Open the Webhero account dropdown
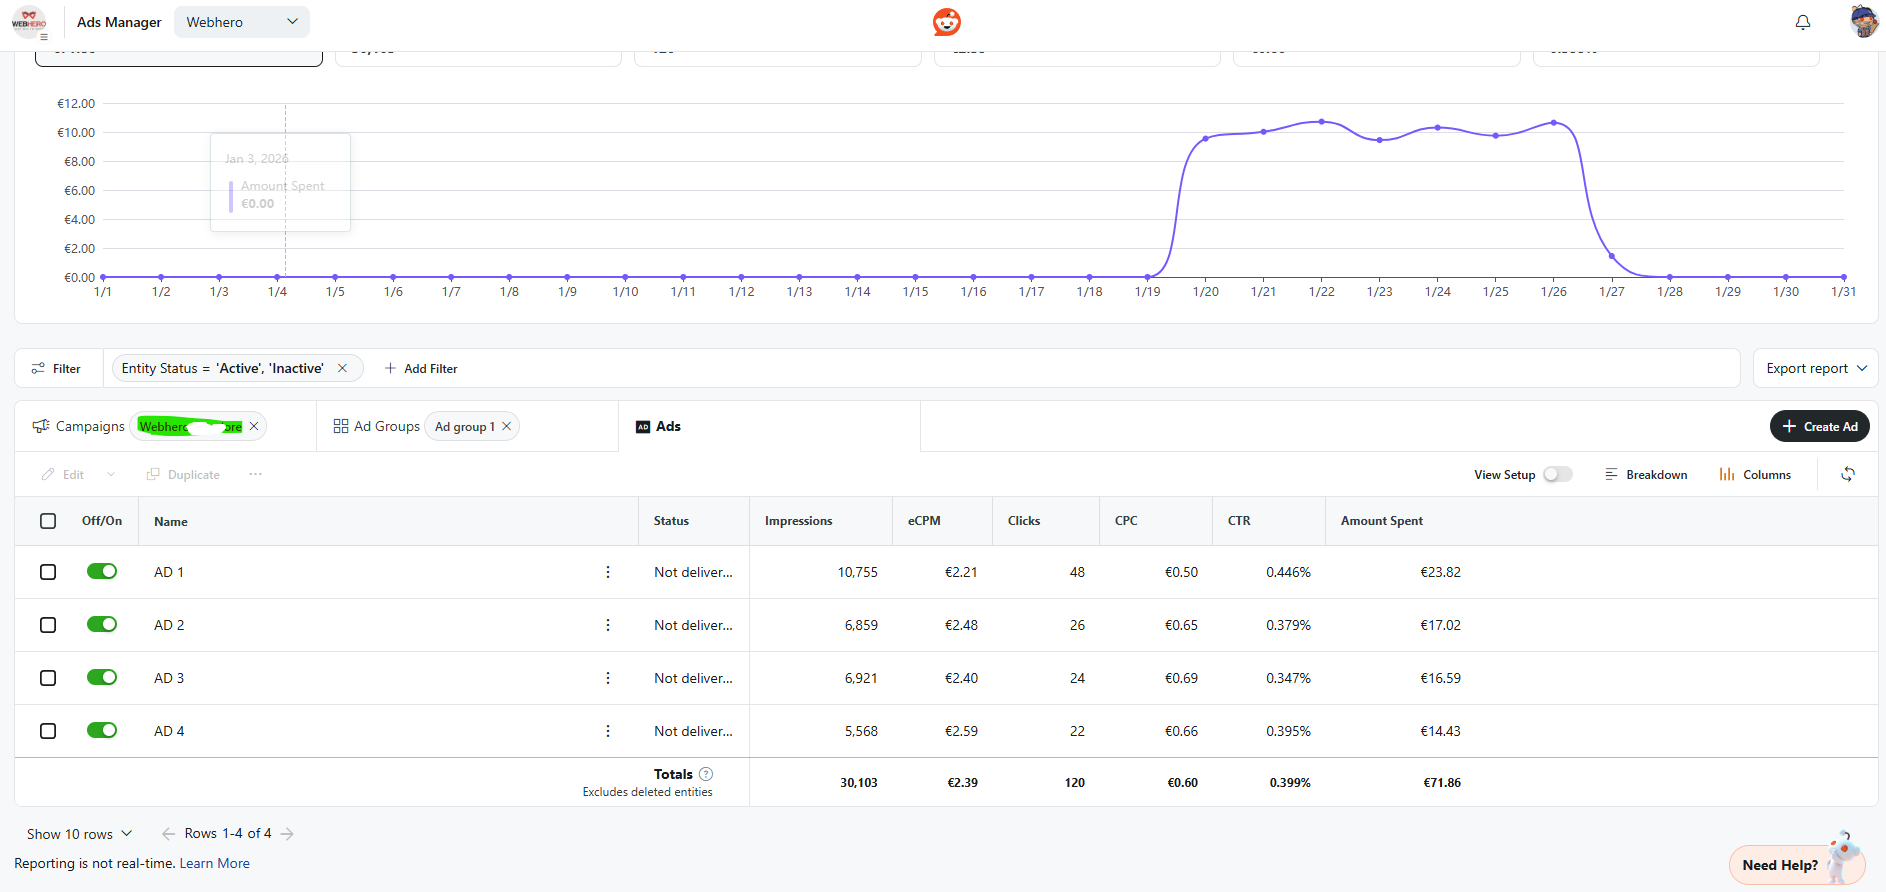Screen dimensions: 1886x892 (x=241, y=22)
